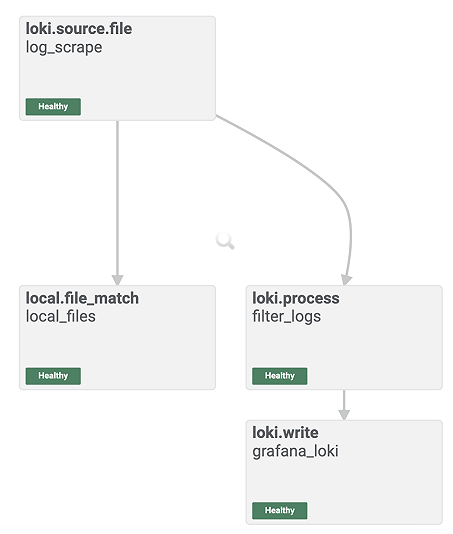
Task: Open the loki.write component title
Action: [285, 433]
